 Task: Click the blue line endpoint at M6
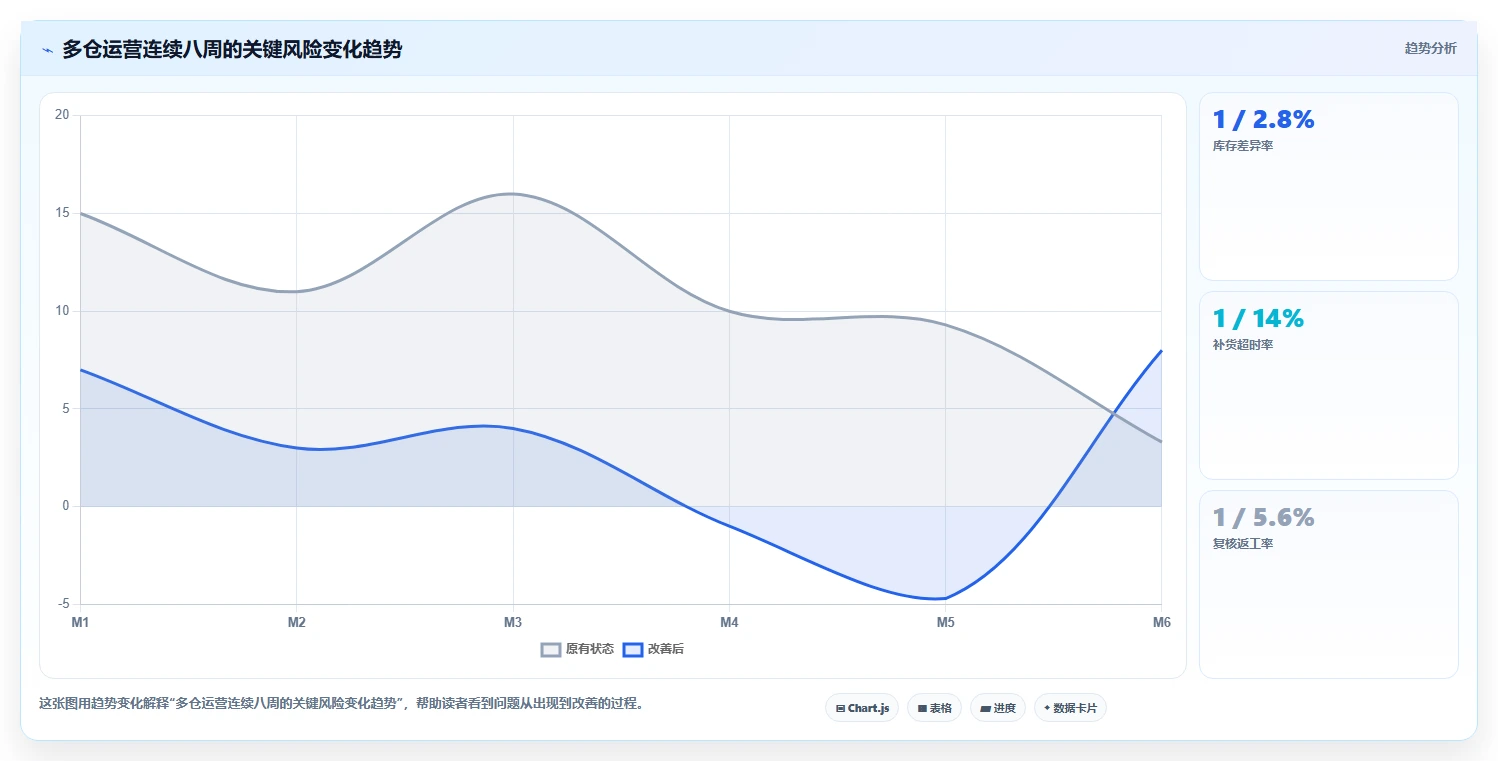pos(1160,351)
